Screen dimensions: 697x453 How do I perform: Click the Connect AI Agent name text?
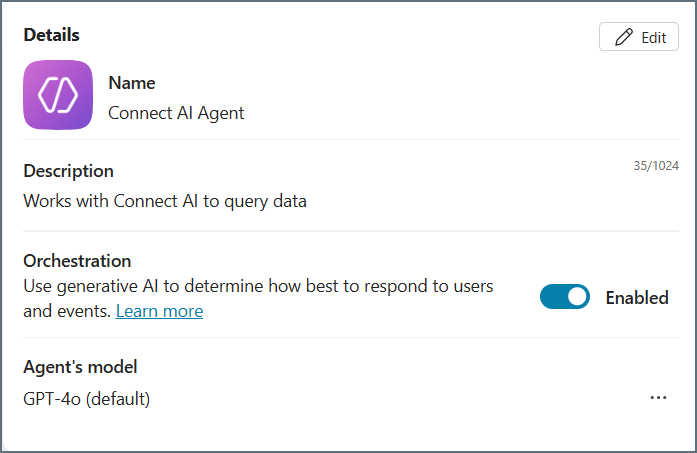coord(176,113)
